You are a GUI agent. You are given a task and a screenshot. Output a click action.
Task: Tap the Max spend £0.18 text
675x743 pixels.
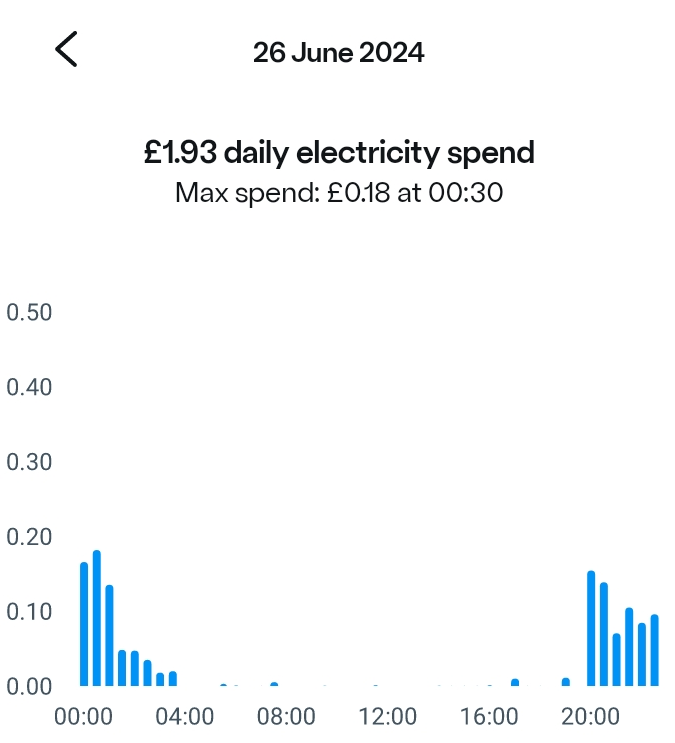point(338,192)
